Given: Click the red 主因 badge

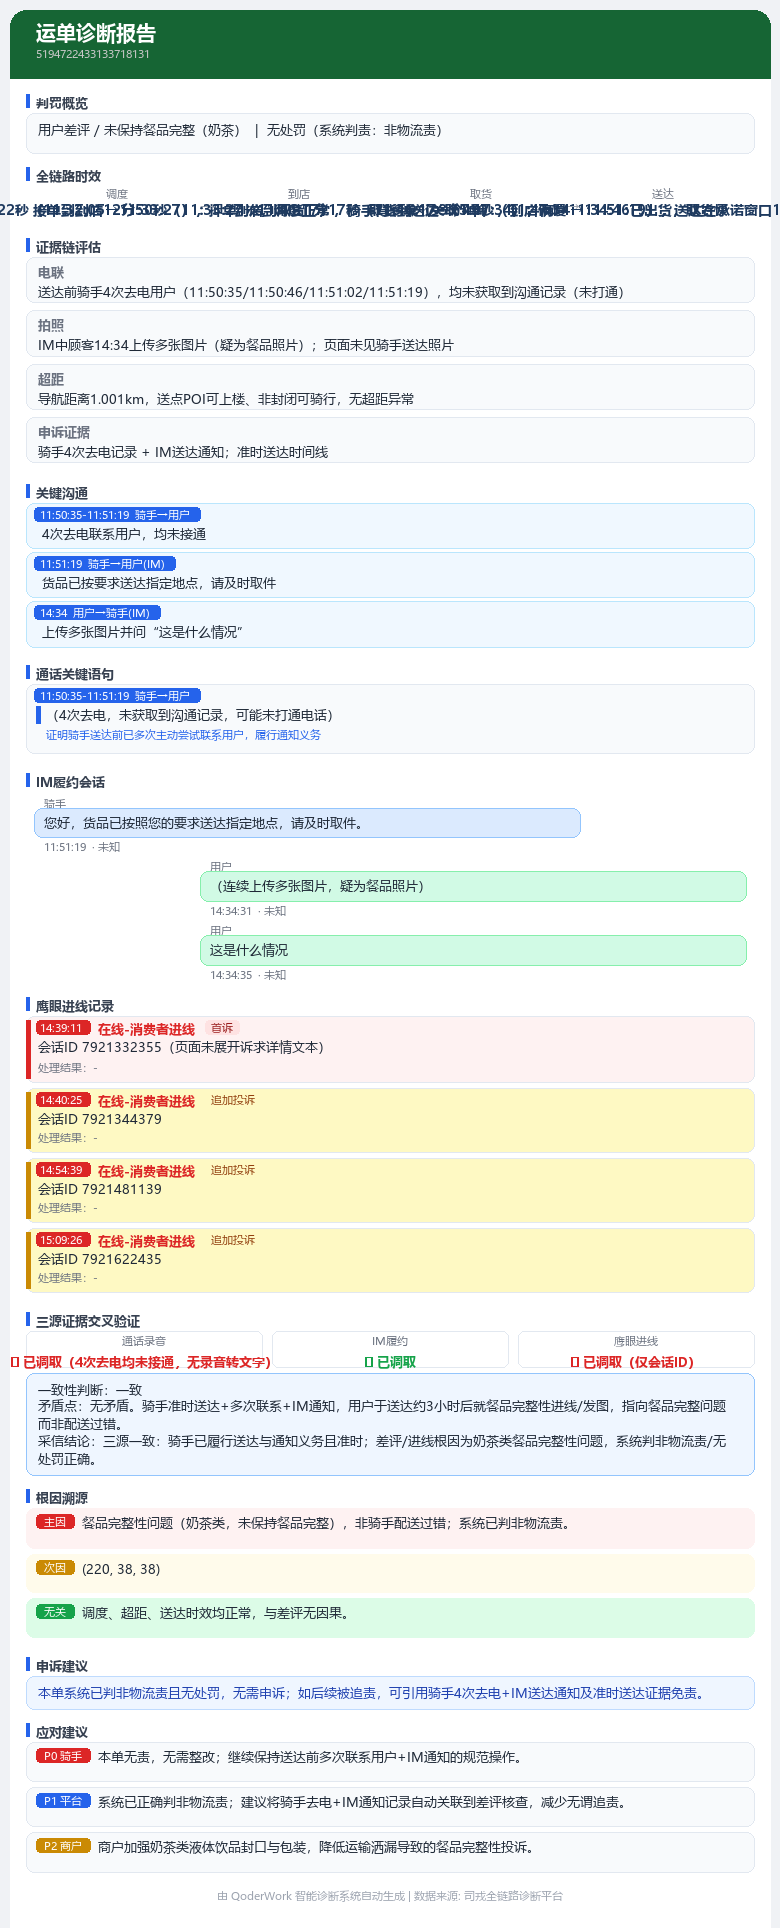Looking at the screenshot, I should tap(55, 1522).
